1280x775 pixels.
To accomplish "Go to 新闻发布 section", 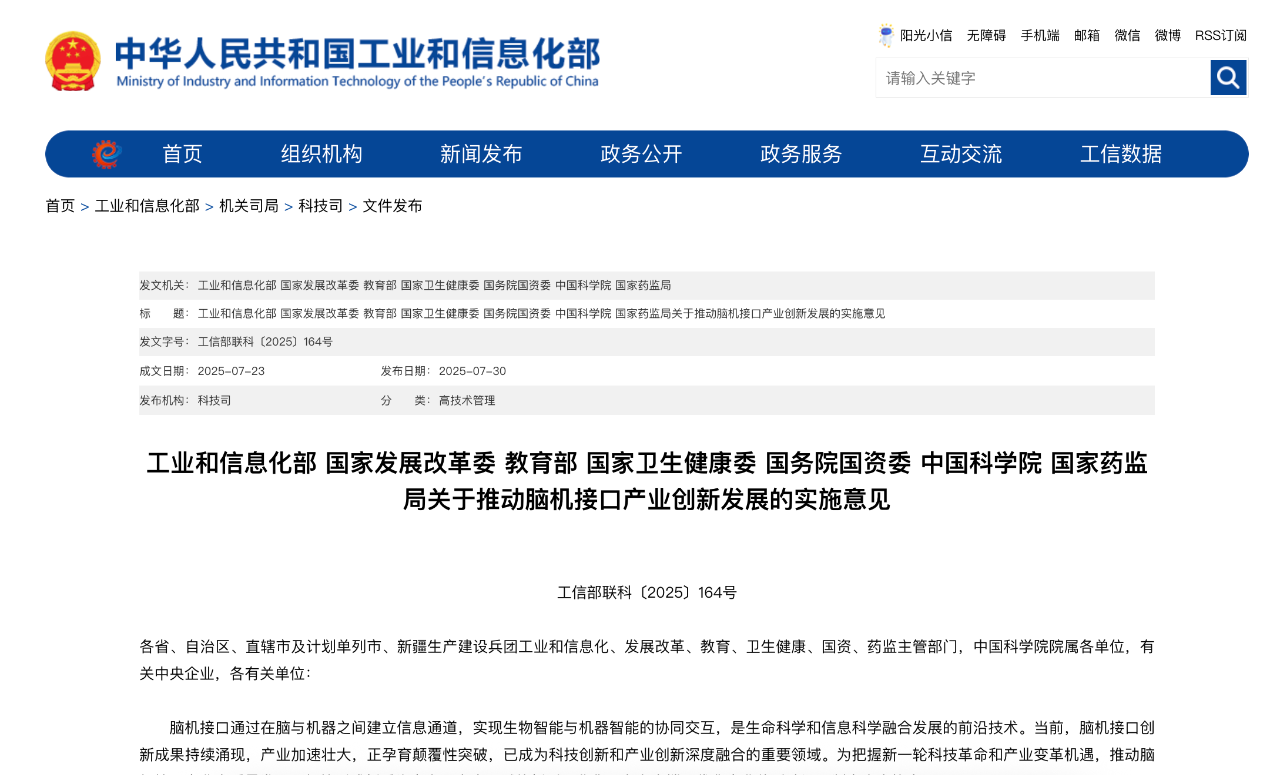I will tap(481, 154).
